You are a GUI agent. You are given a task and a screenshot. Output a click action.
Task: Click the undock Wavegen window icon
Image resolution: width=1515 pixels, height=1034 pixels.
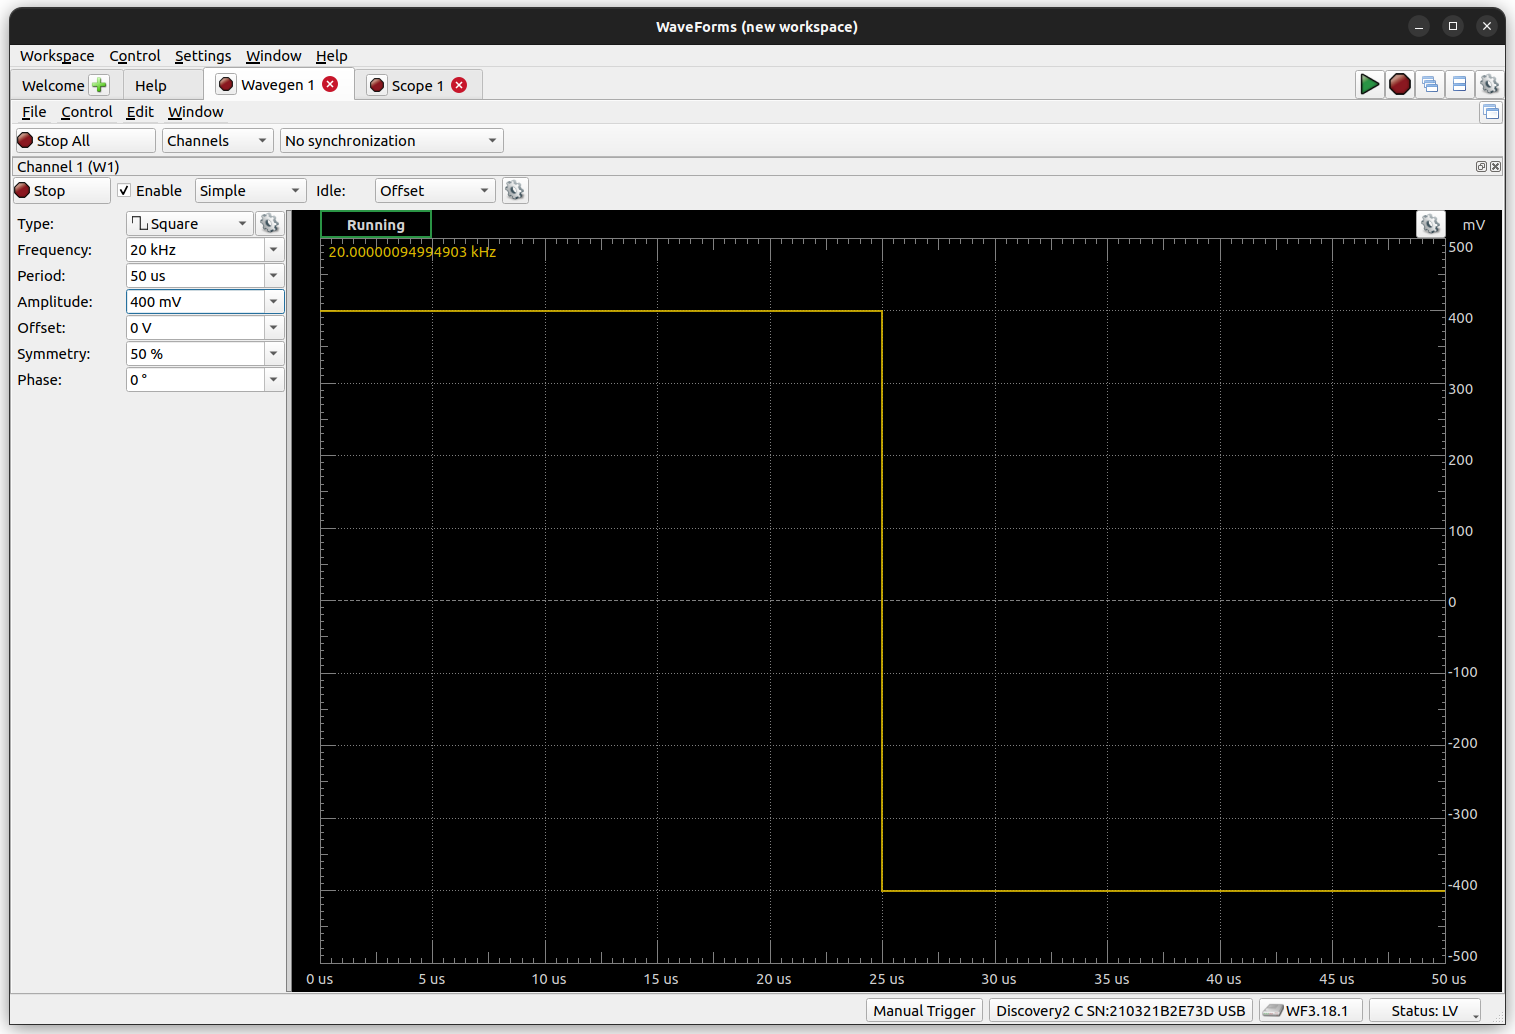click(1491, 112)
